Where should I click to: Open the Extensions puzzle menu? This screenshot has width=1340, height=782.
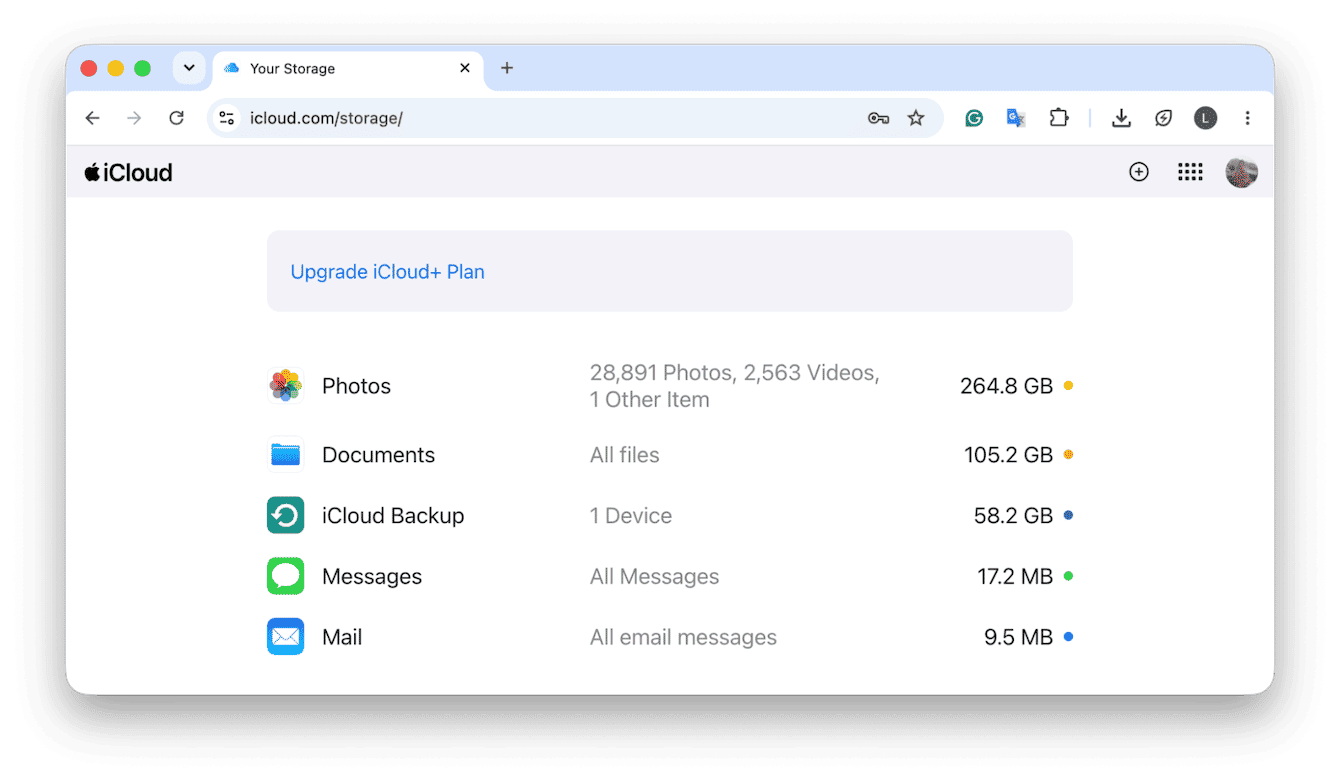tap(1059, 118)
